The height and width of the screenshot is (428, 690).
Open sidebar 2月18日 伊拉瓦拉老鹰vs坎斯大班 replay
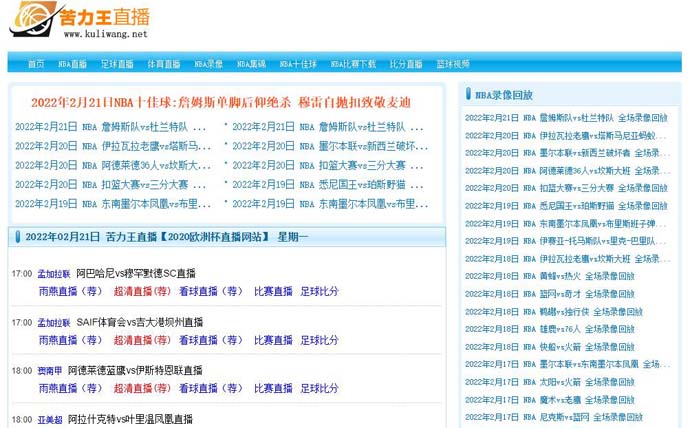tap(568, 259)
